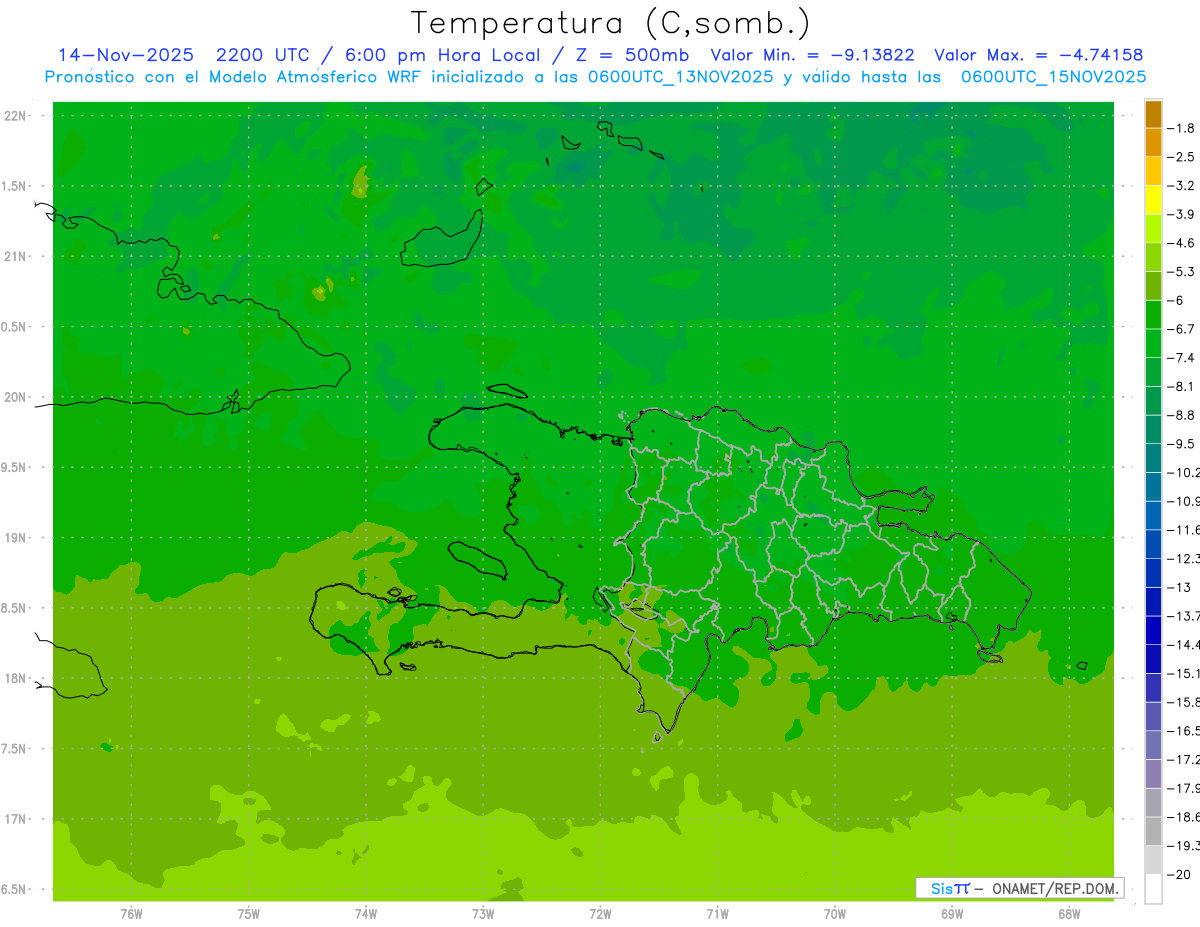Click the '20N' latitude label
Screen dimensions: 1200x927
click(x=16, y=397)
